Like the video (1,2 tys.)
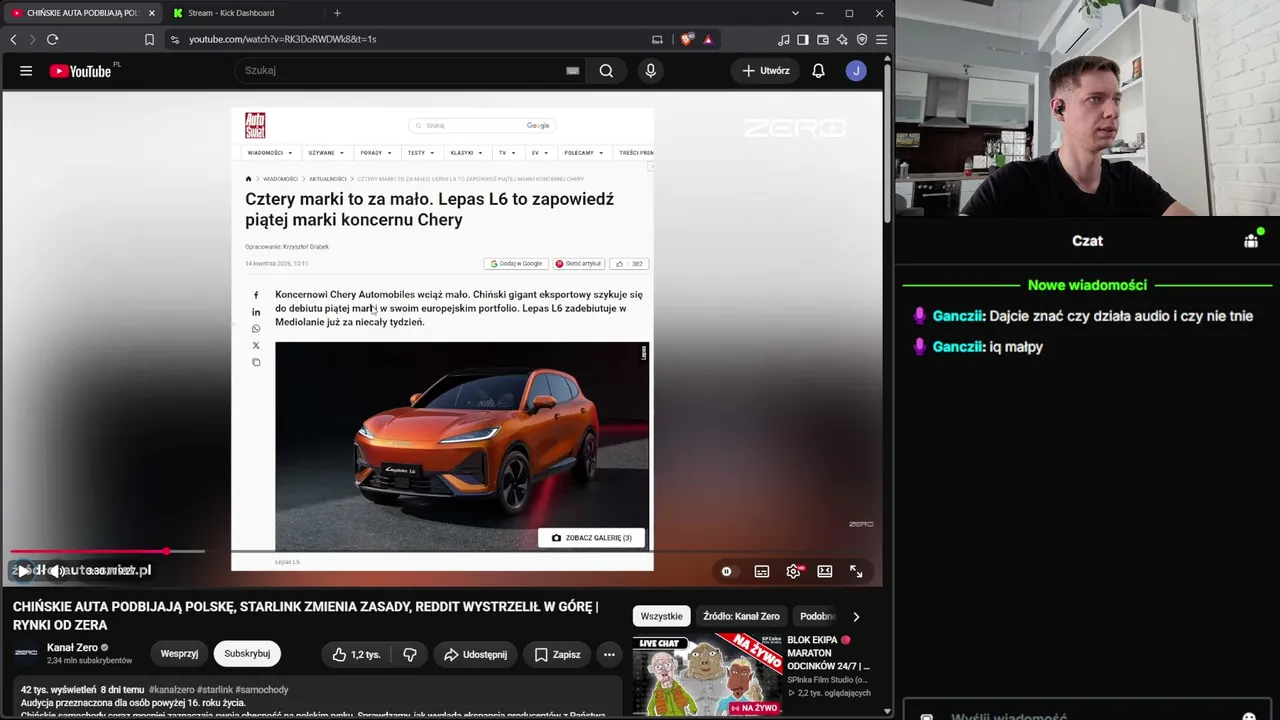1280x720 pixels. 356,654
